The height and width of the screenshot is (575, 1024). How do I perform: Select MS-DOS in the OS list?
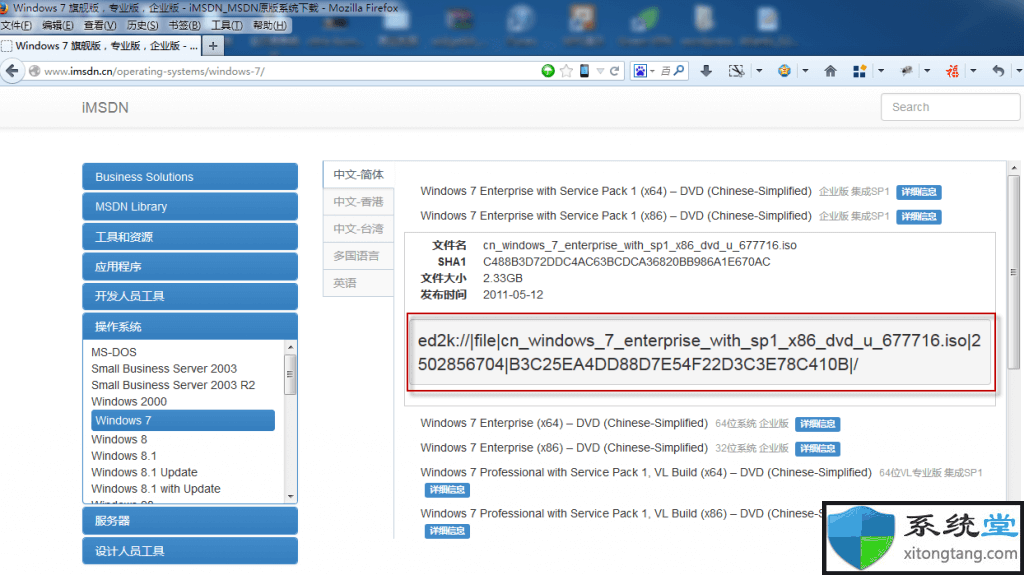coord(114,352)
